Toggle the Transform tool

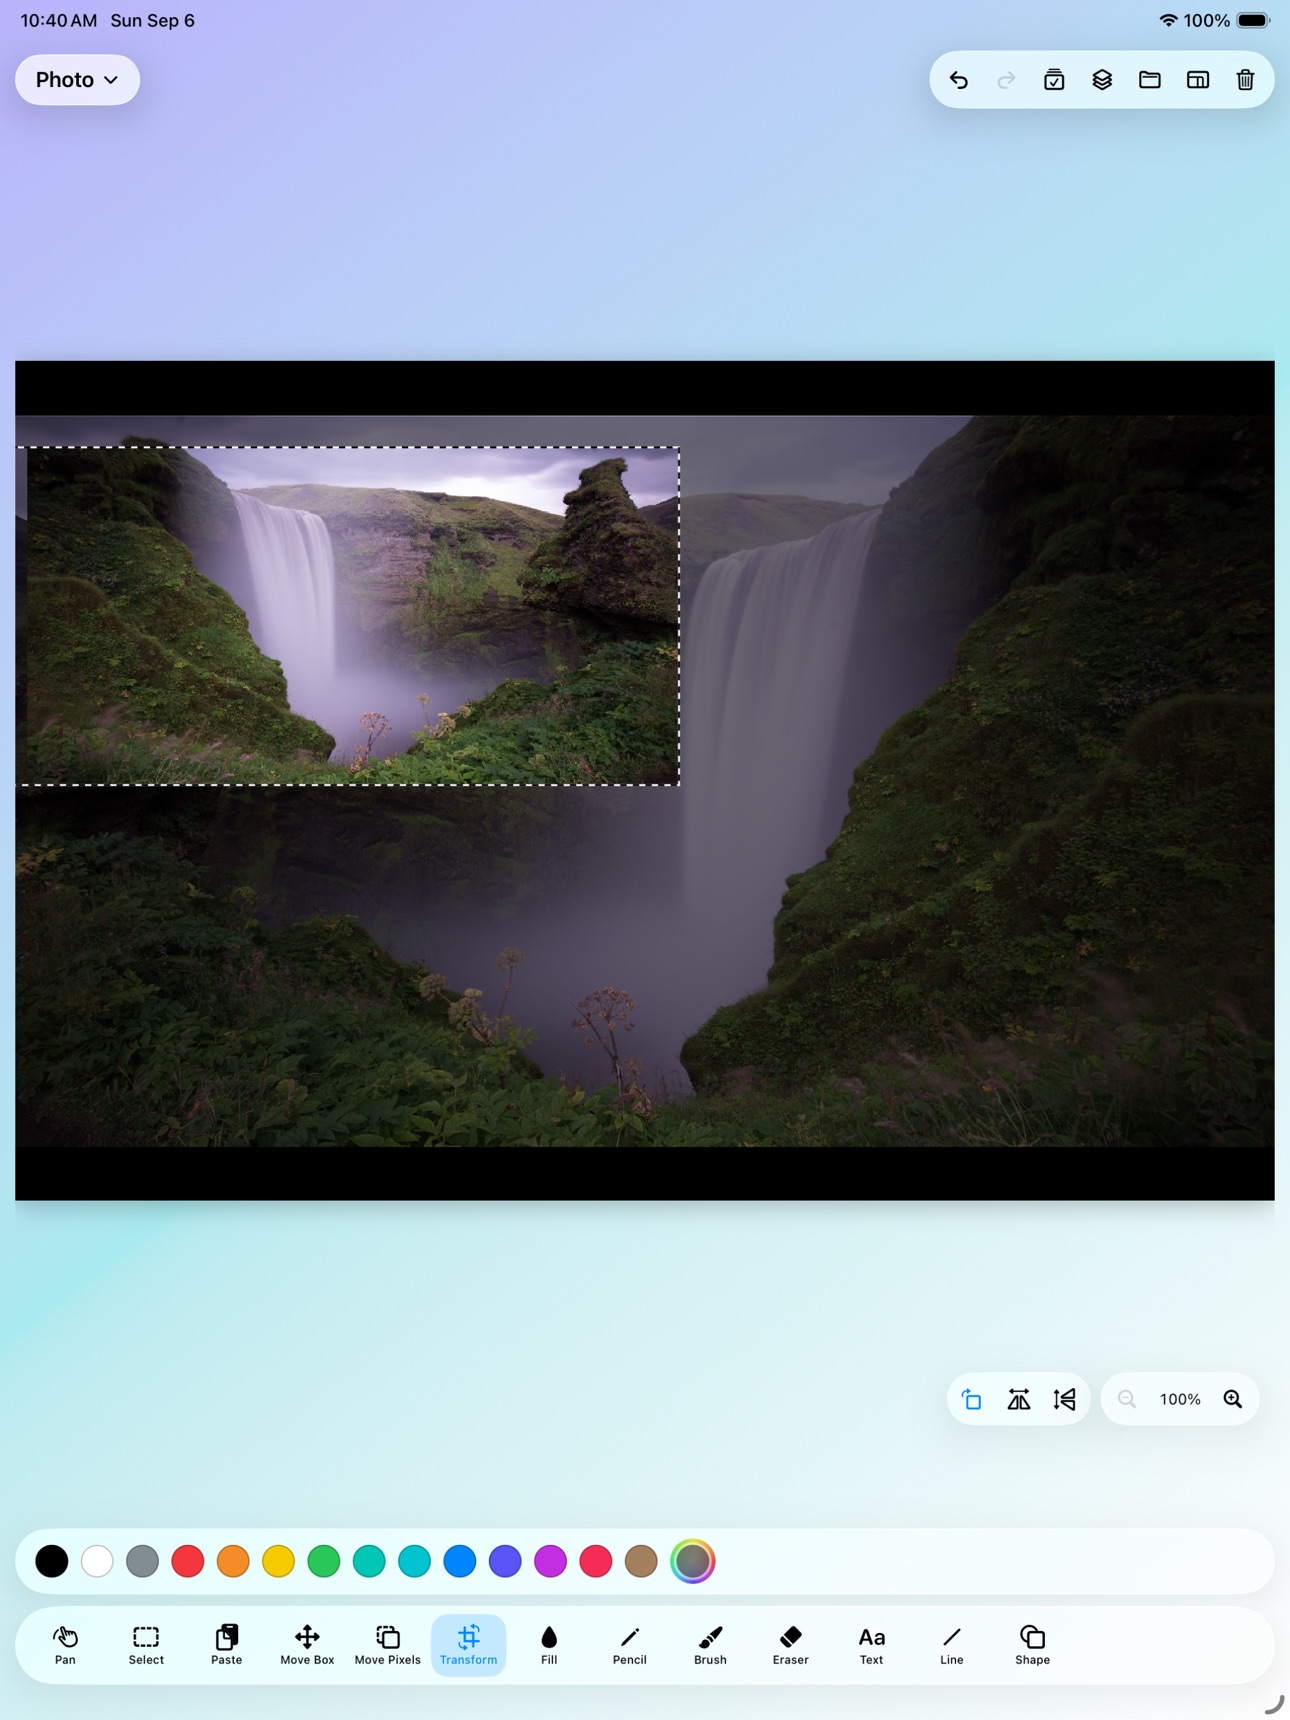click(468, 1645)
